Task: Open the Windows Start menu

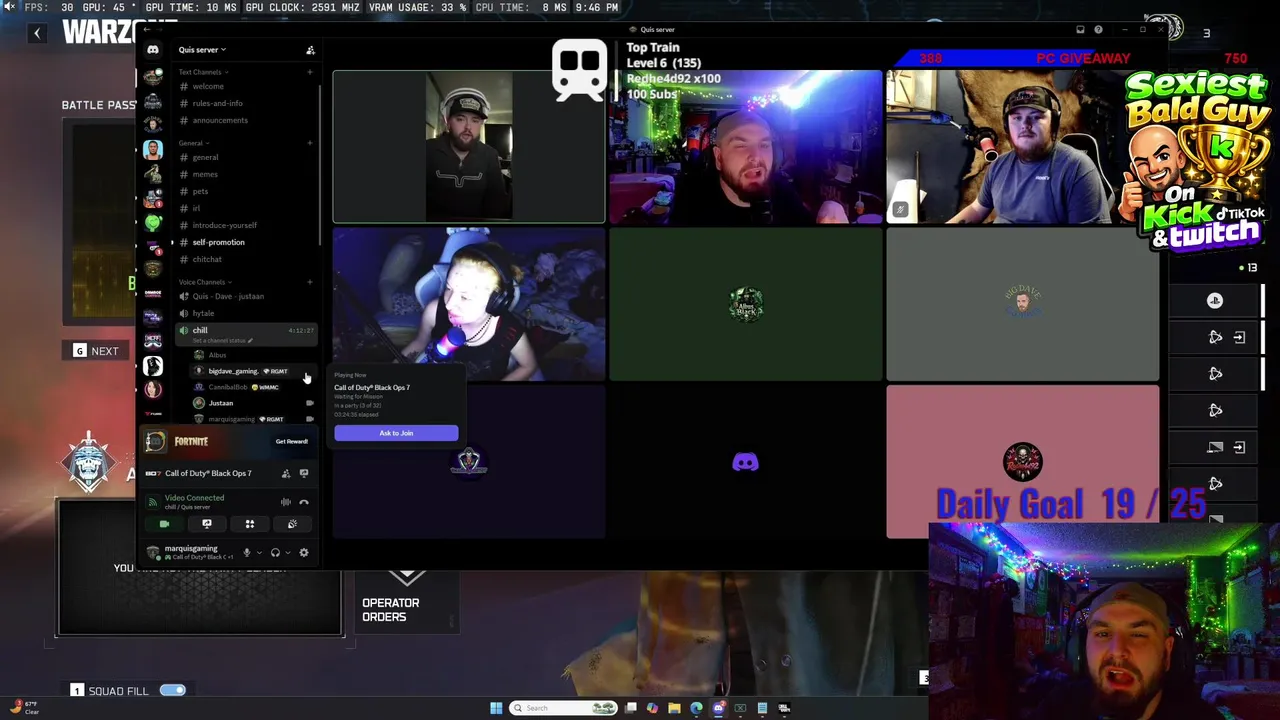Action: (x=496, y=708)
